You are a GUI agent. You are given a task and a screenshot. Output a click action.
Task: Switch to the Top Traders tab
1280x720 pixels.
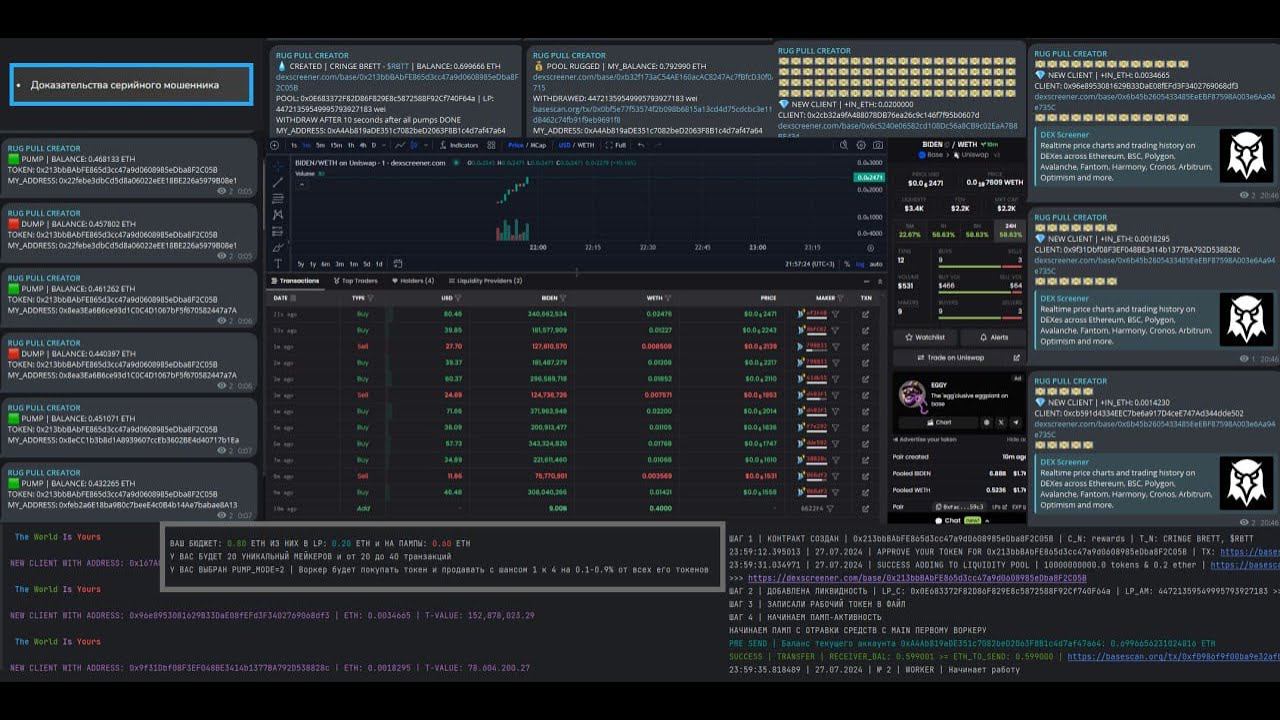tap(356, 281)
